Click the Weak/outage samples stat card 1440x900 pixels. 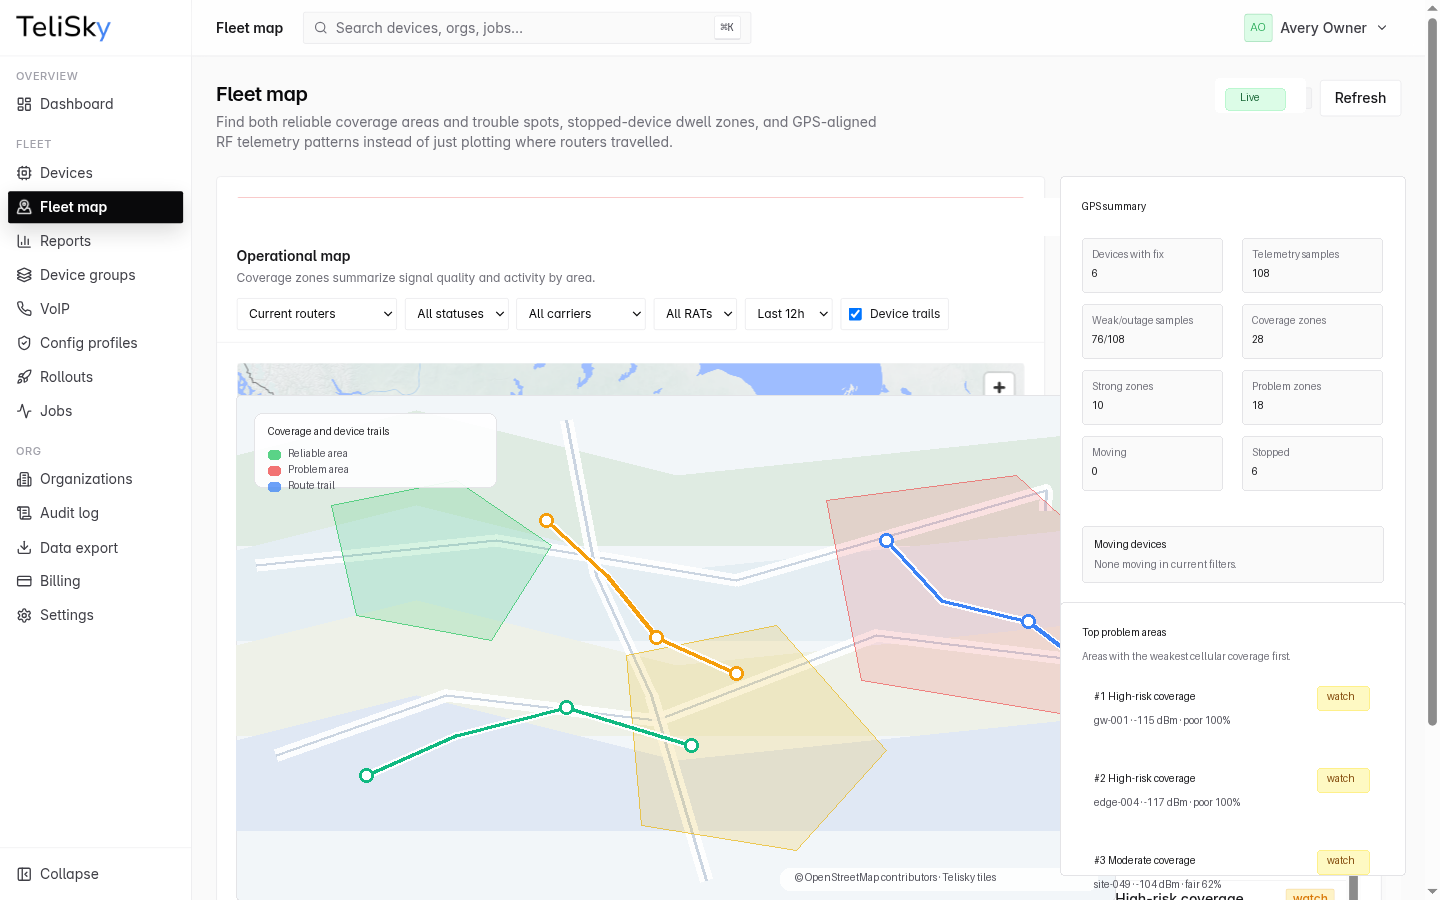click(1152, 331)
